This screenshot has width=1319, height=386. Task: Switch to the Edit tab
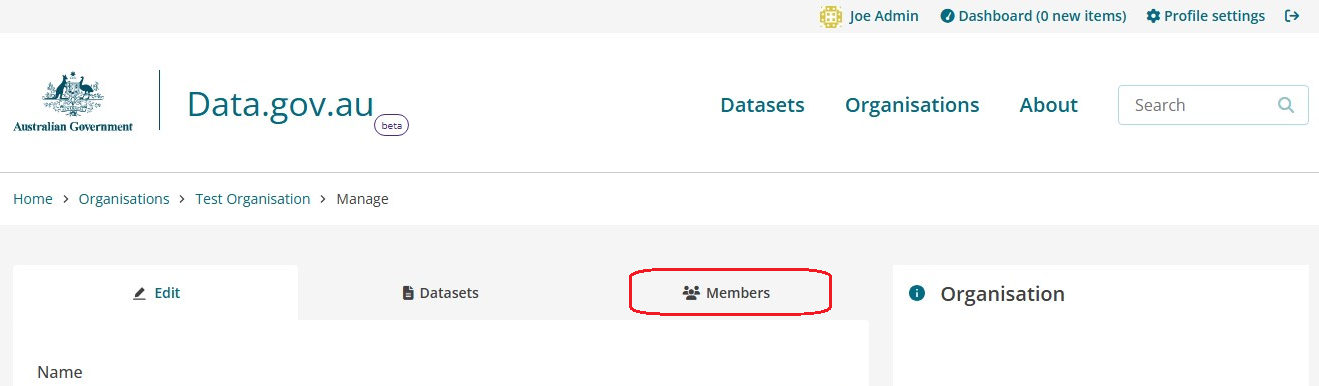pos(156,293)
